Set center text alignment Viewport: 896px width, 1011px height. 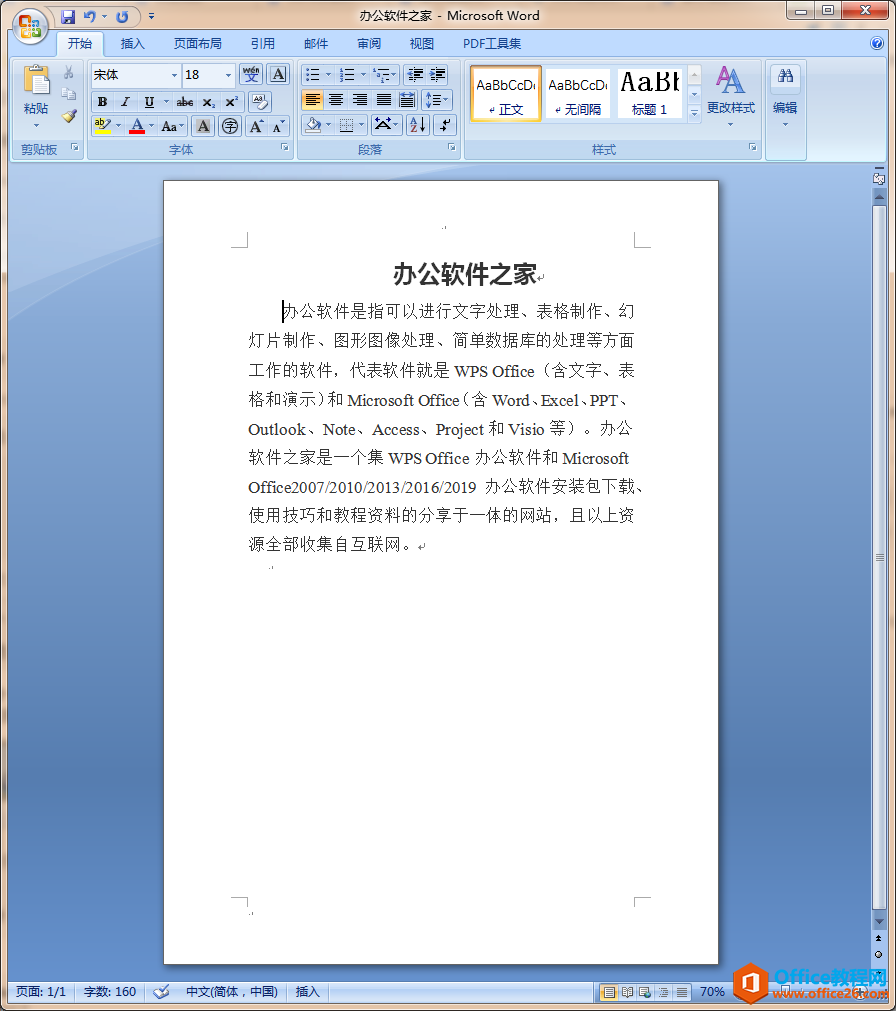(336, 100)
